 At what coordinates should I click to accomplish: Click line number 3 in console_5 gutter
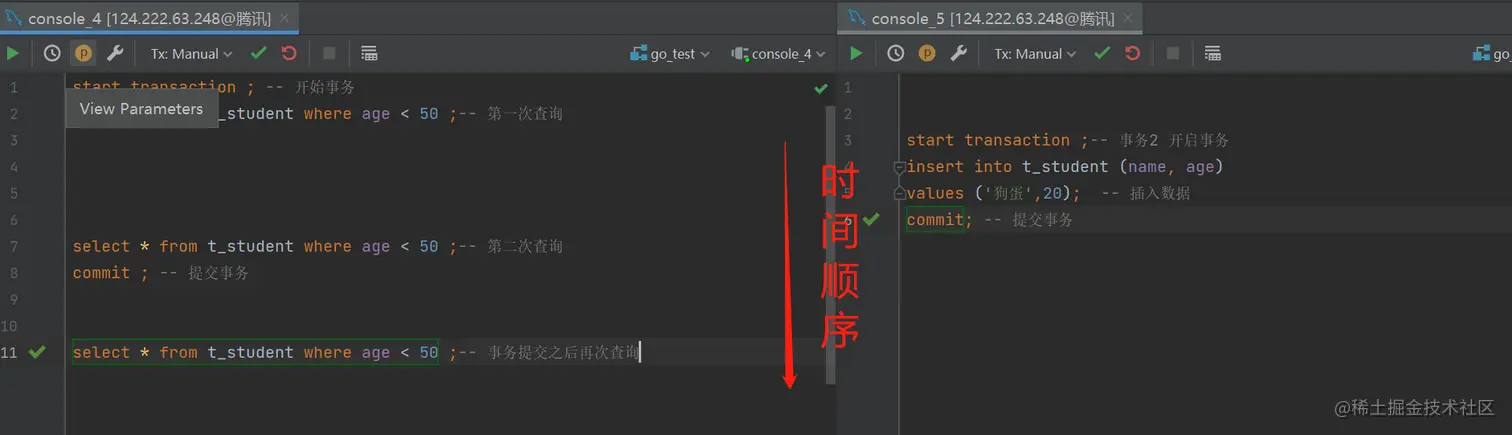(848, 140)
